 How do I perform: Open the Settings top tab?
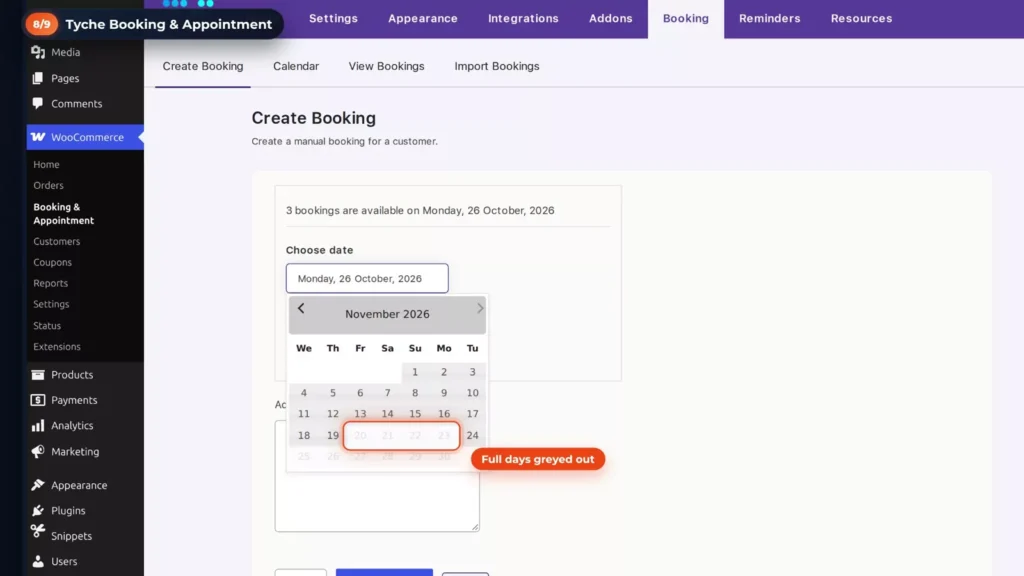(x=333, y=18)
